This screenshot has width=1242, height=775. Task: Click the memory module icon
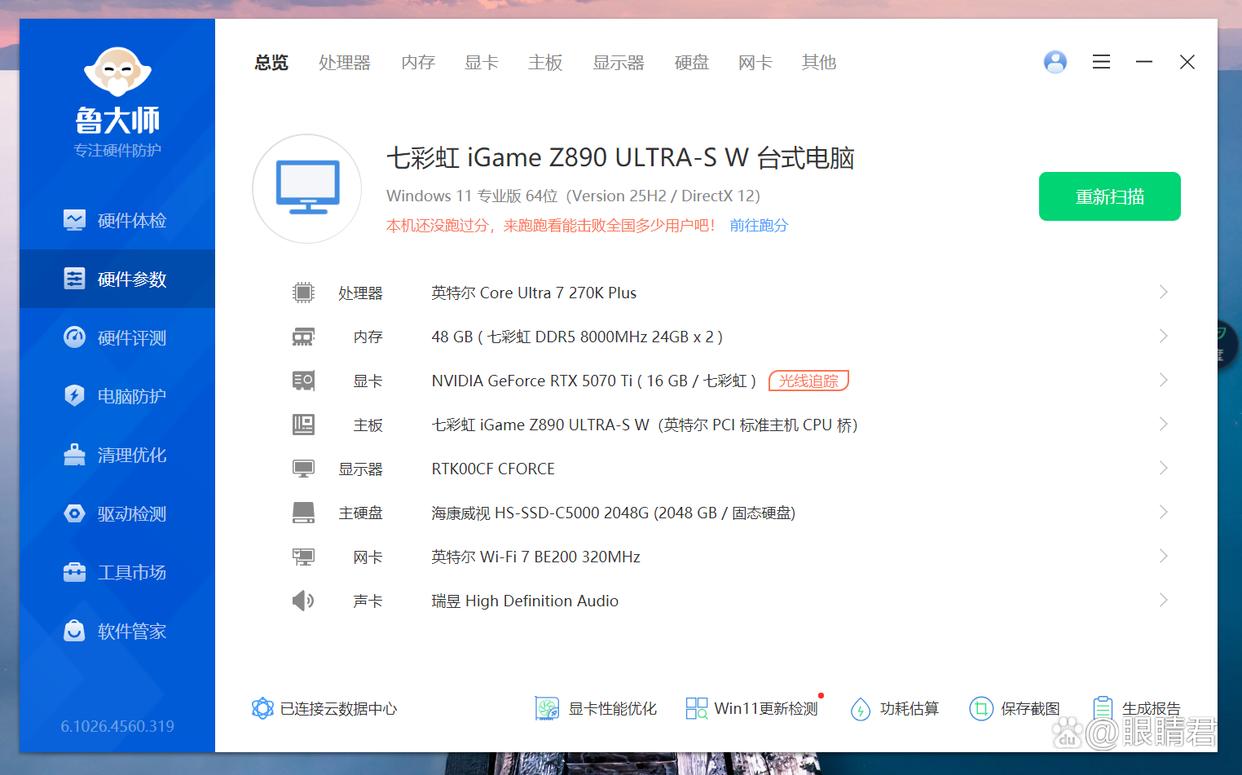(x=303, y=337)
